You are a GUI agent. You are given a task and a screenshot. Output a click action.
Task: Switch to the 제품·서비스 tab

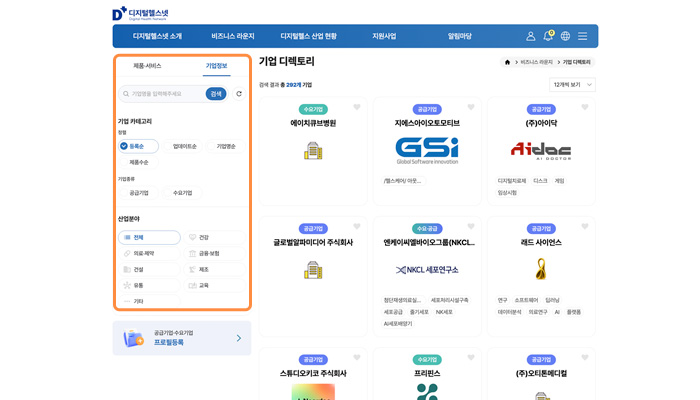[x=147, y=66]
